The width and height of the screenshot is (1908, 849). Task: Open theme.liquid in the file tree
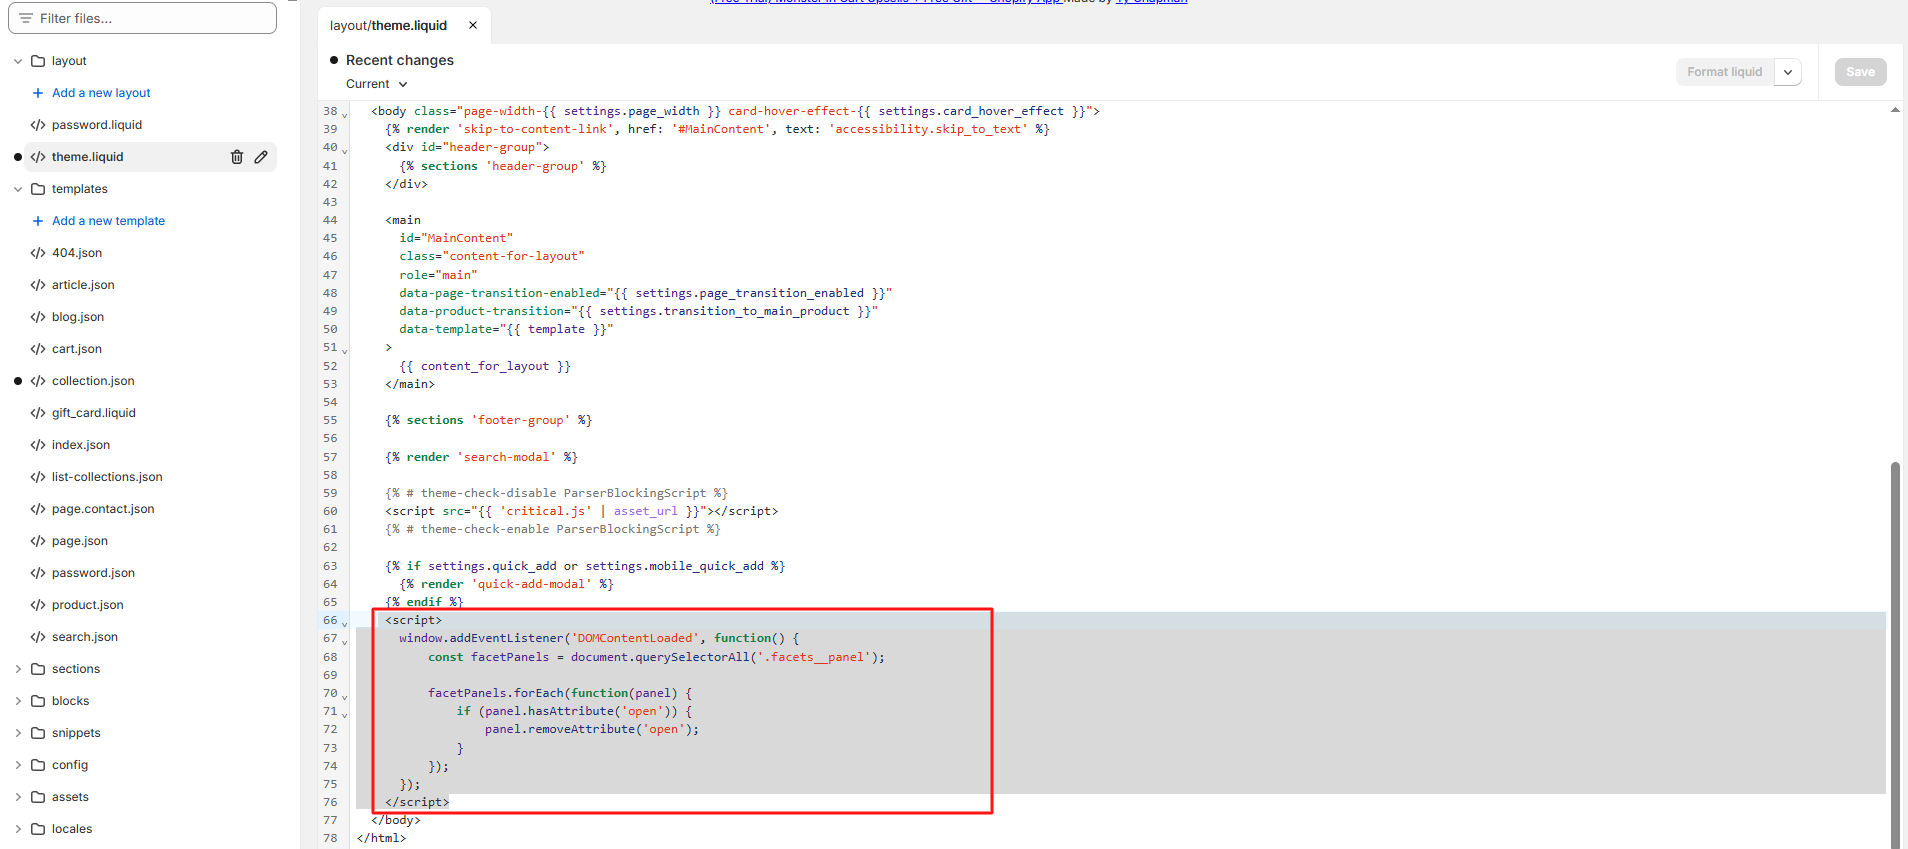88,157
